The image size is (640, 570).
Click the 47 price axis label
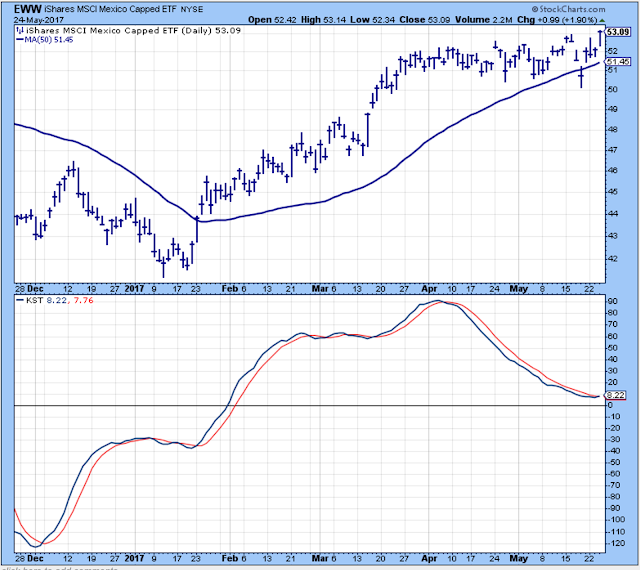(613, 150)
